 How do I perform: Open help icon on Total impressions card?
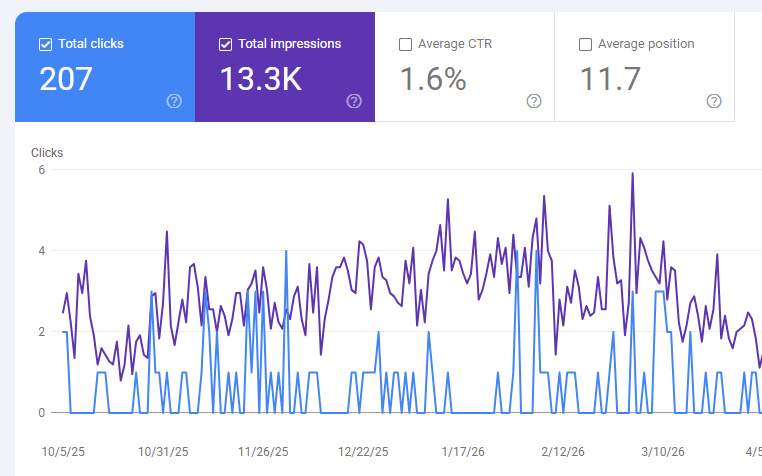(x=354, y=101)
